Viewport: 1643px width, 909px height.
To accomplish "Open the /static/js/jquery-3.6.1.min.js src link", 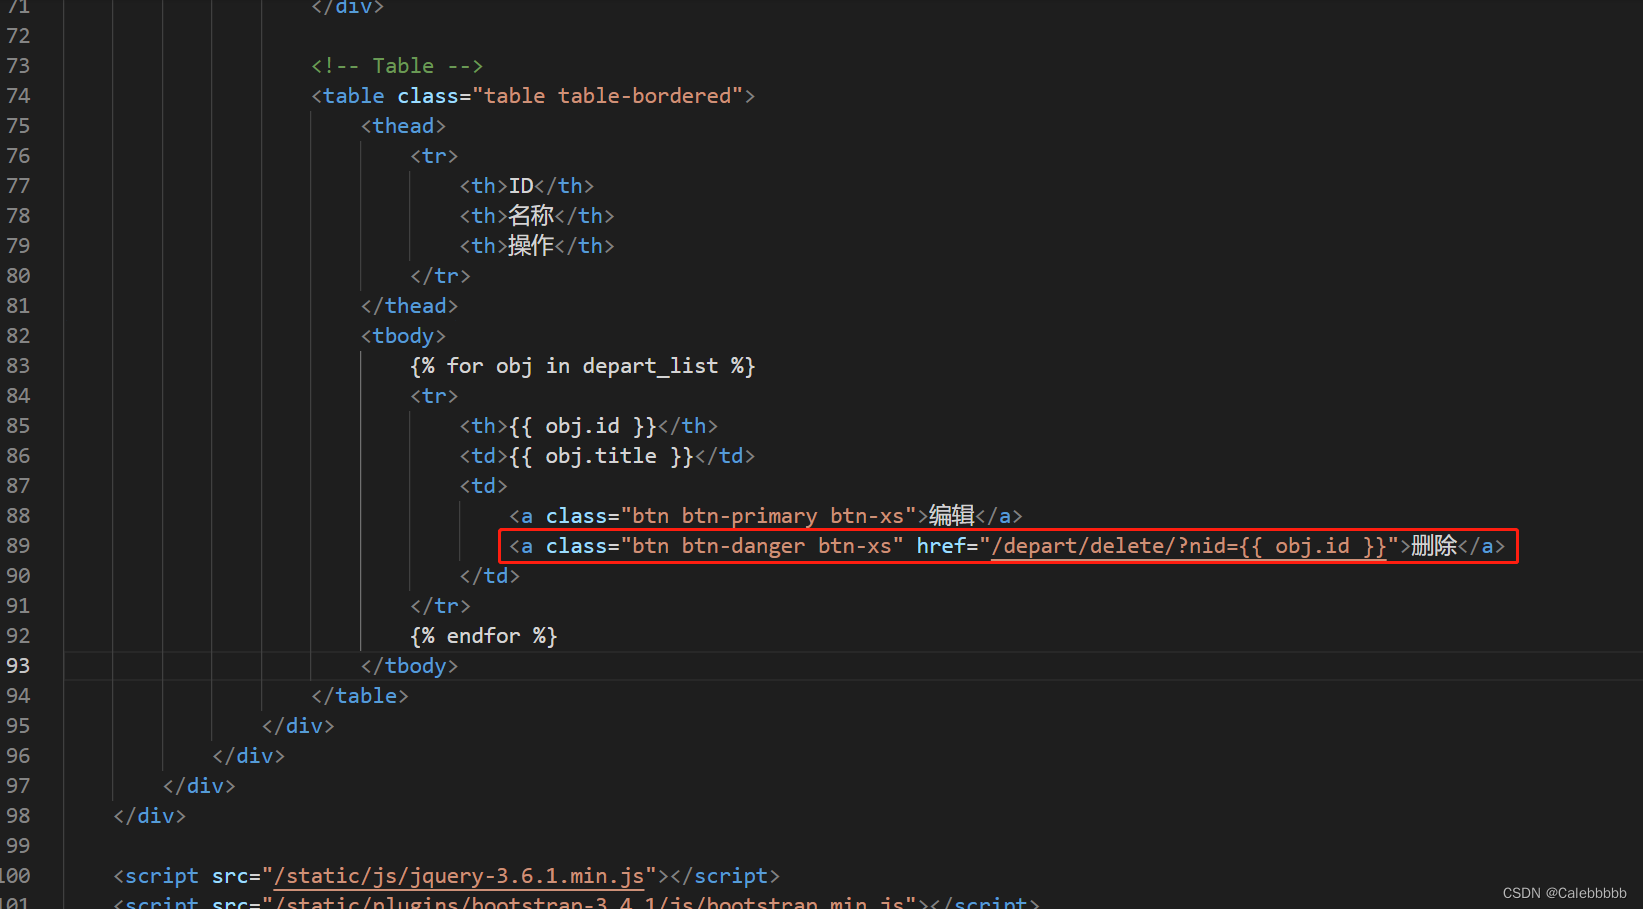I will click(459, 876).
